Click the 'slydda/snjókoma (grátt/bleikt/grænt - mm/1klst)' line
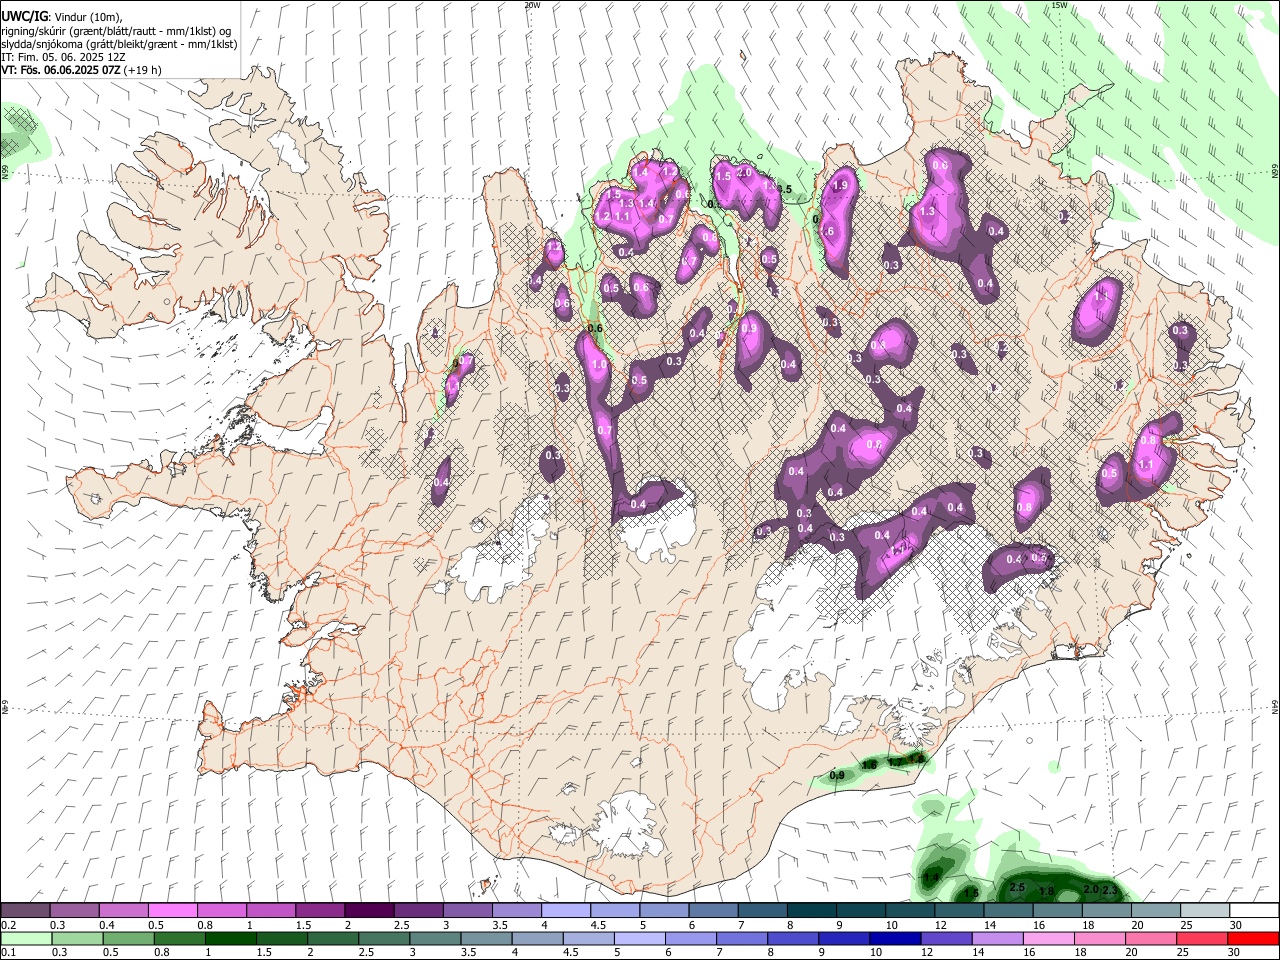Viewport: 1280px width, 960px height. [119, 44]
